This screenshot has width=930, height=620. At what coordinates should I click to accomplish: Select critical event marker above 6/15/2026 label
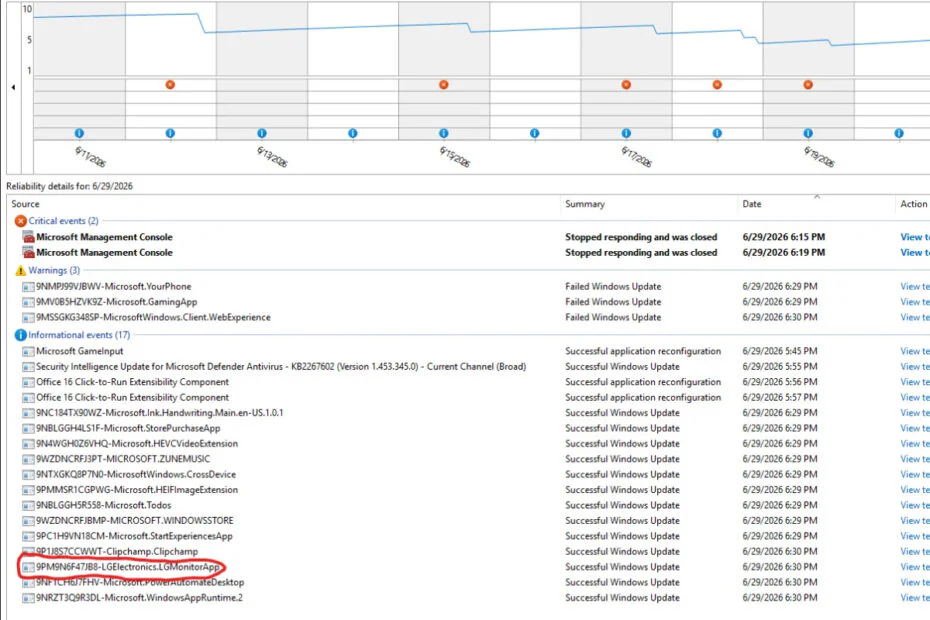[x=444, y=85]
